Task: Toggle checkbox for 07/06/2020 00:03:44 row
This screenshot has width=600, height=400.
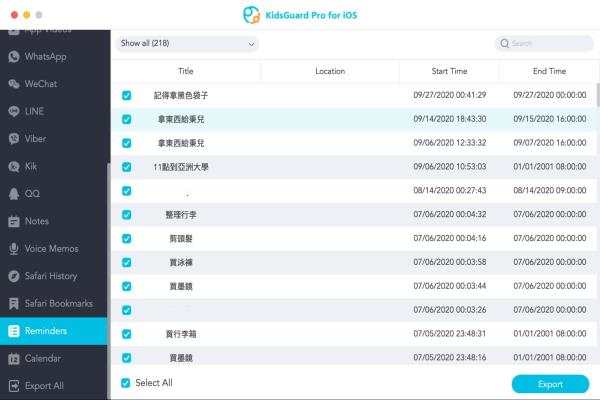Action: (127, 286)
